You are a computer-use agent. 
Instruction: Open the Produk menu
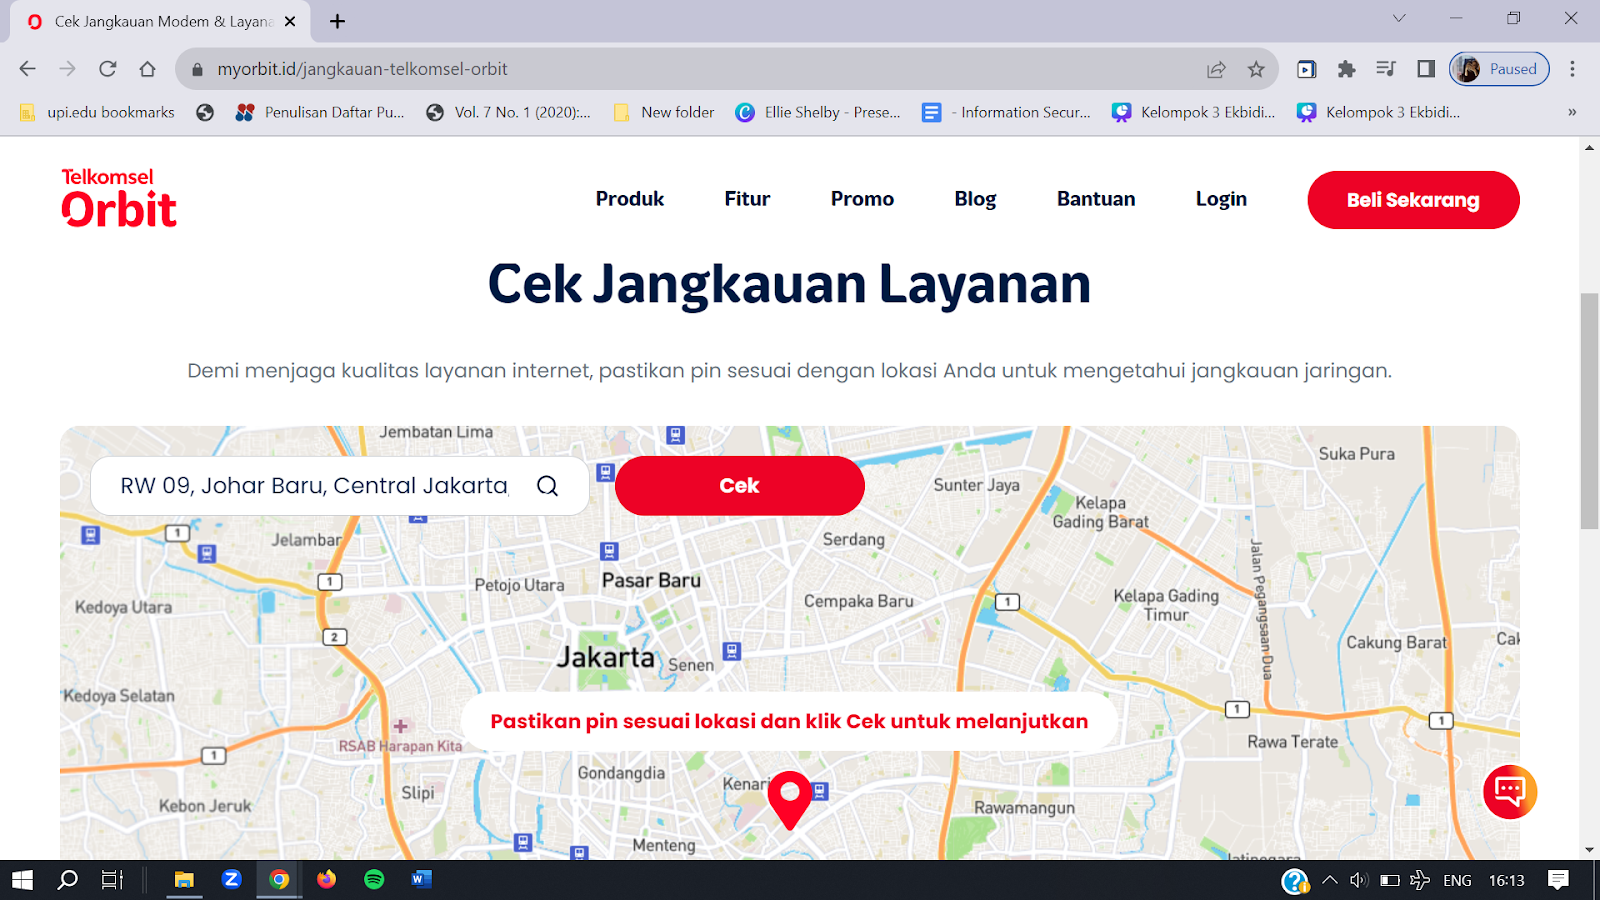(630, 199)
